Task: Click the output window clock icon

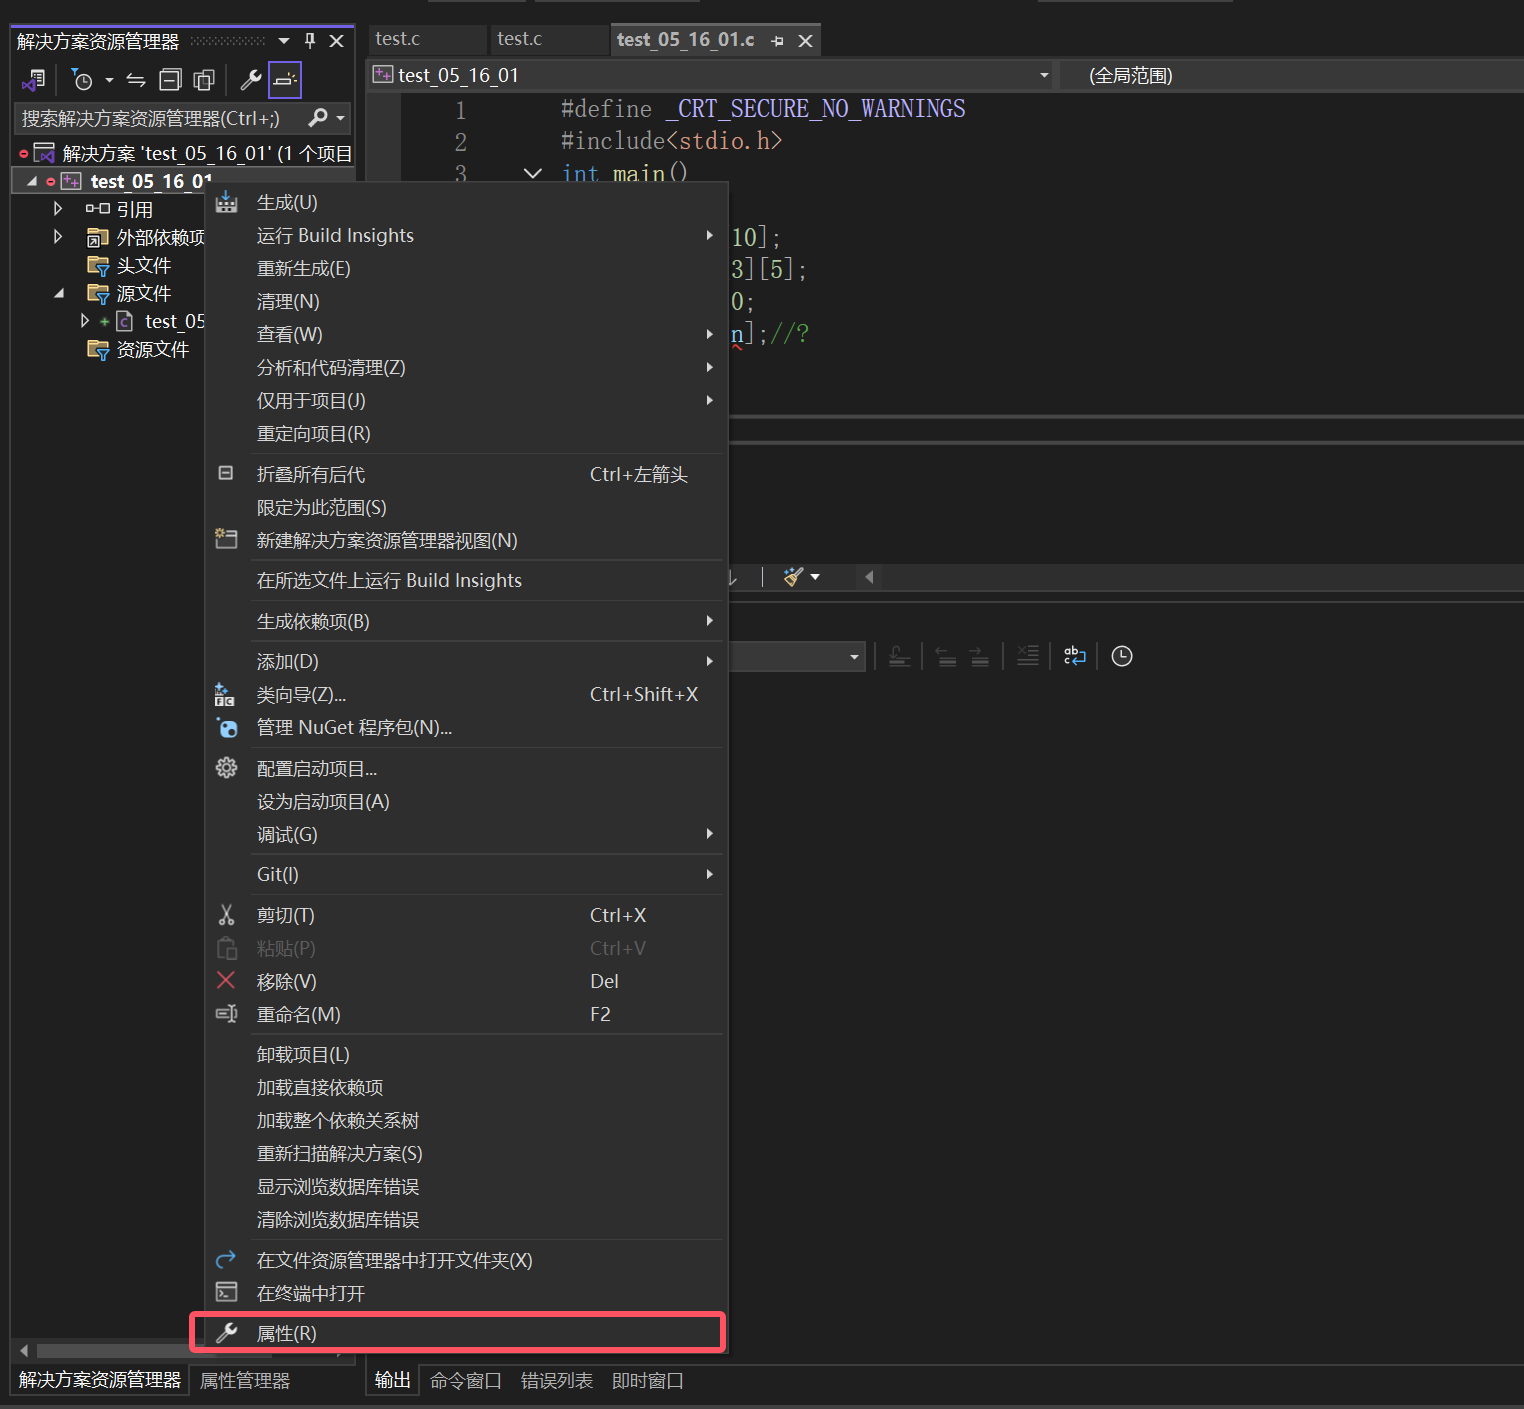Action: 1122,656
